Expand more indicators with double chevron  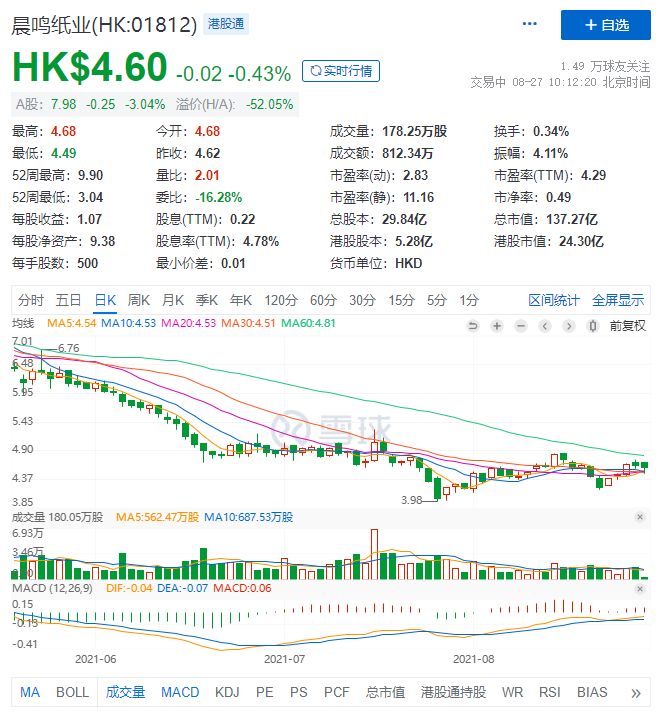[636, 693]
